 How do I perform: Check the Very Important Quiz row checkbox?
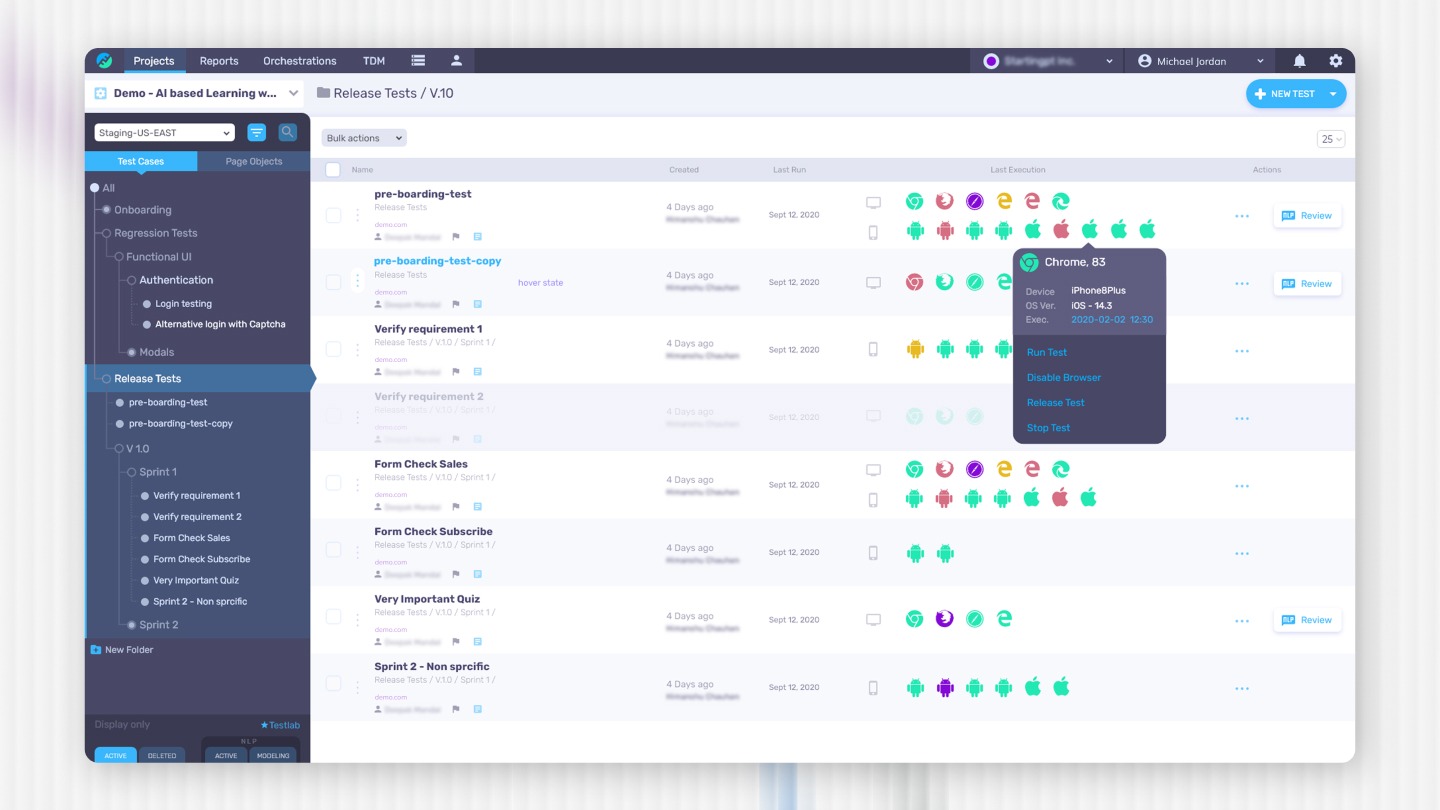coord(333,618)
